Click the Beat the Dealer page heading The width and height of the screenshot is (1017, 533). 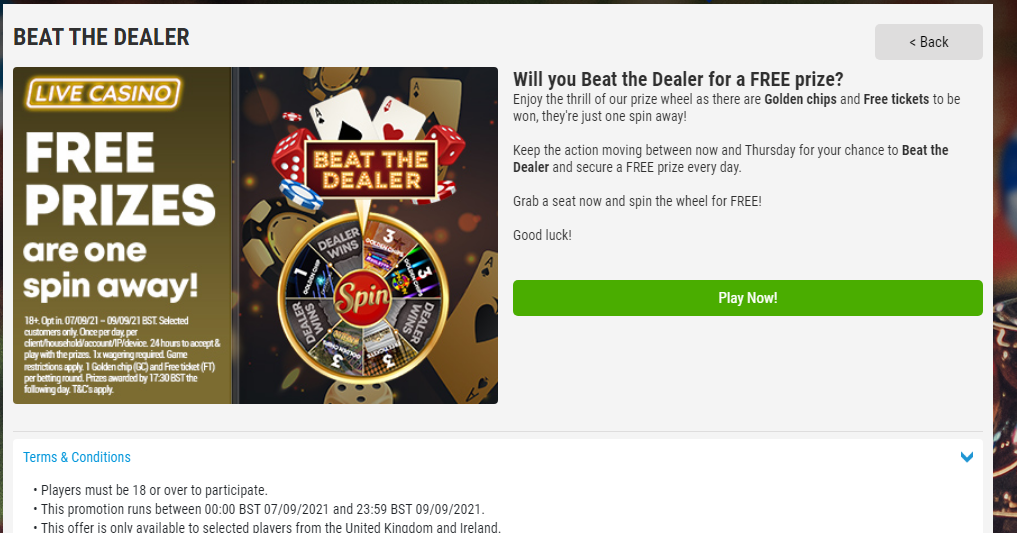[x=101, y=38]
